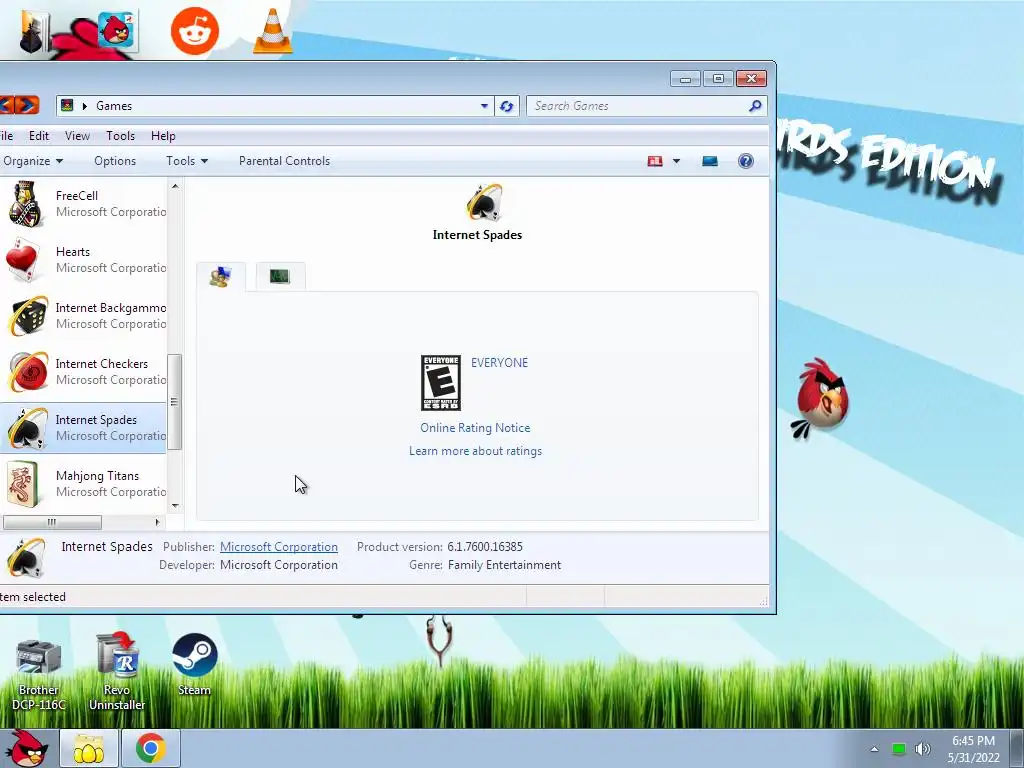Click the Internet Spades preview icon
Image resolution: width=1024 pixels, height=768 pixels.
pyautogui.click(x=484, y=202)
